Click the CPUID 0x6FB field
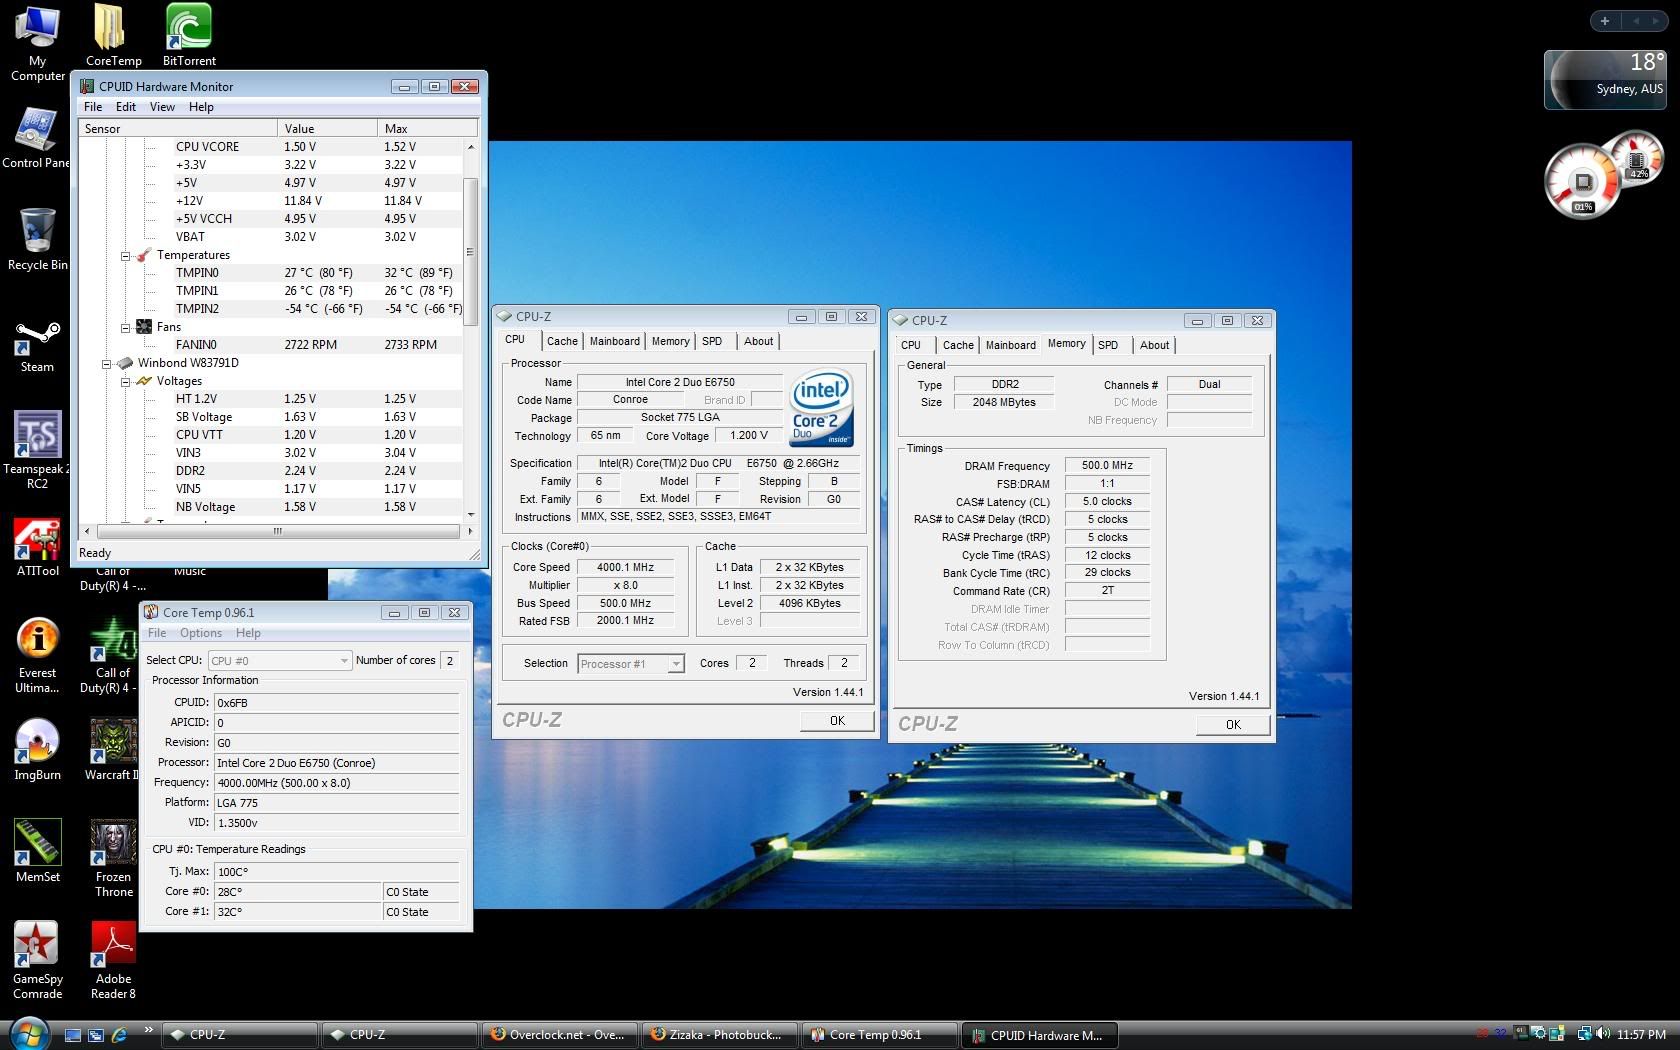 coord(336,703)
